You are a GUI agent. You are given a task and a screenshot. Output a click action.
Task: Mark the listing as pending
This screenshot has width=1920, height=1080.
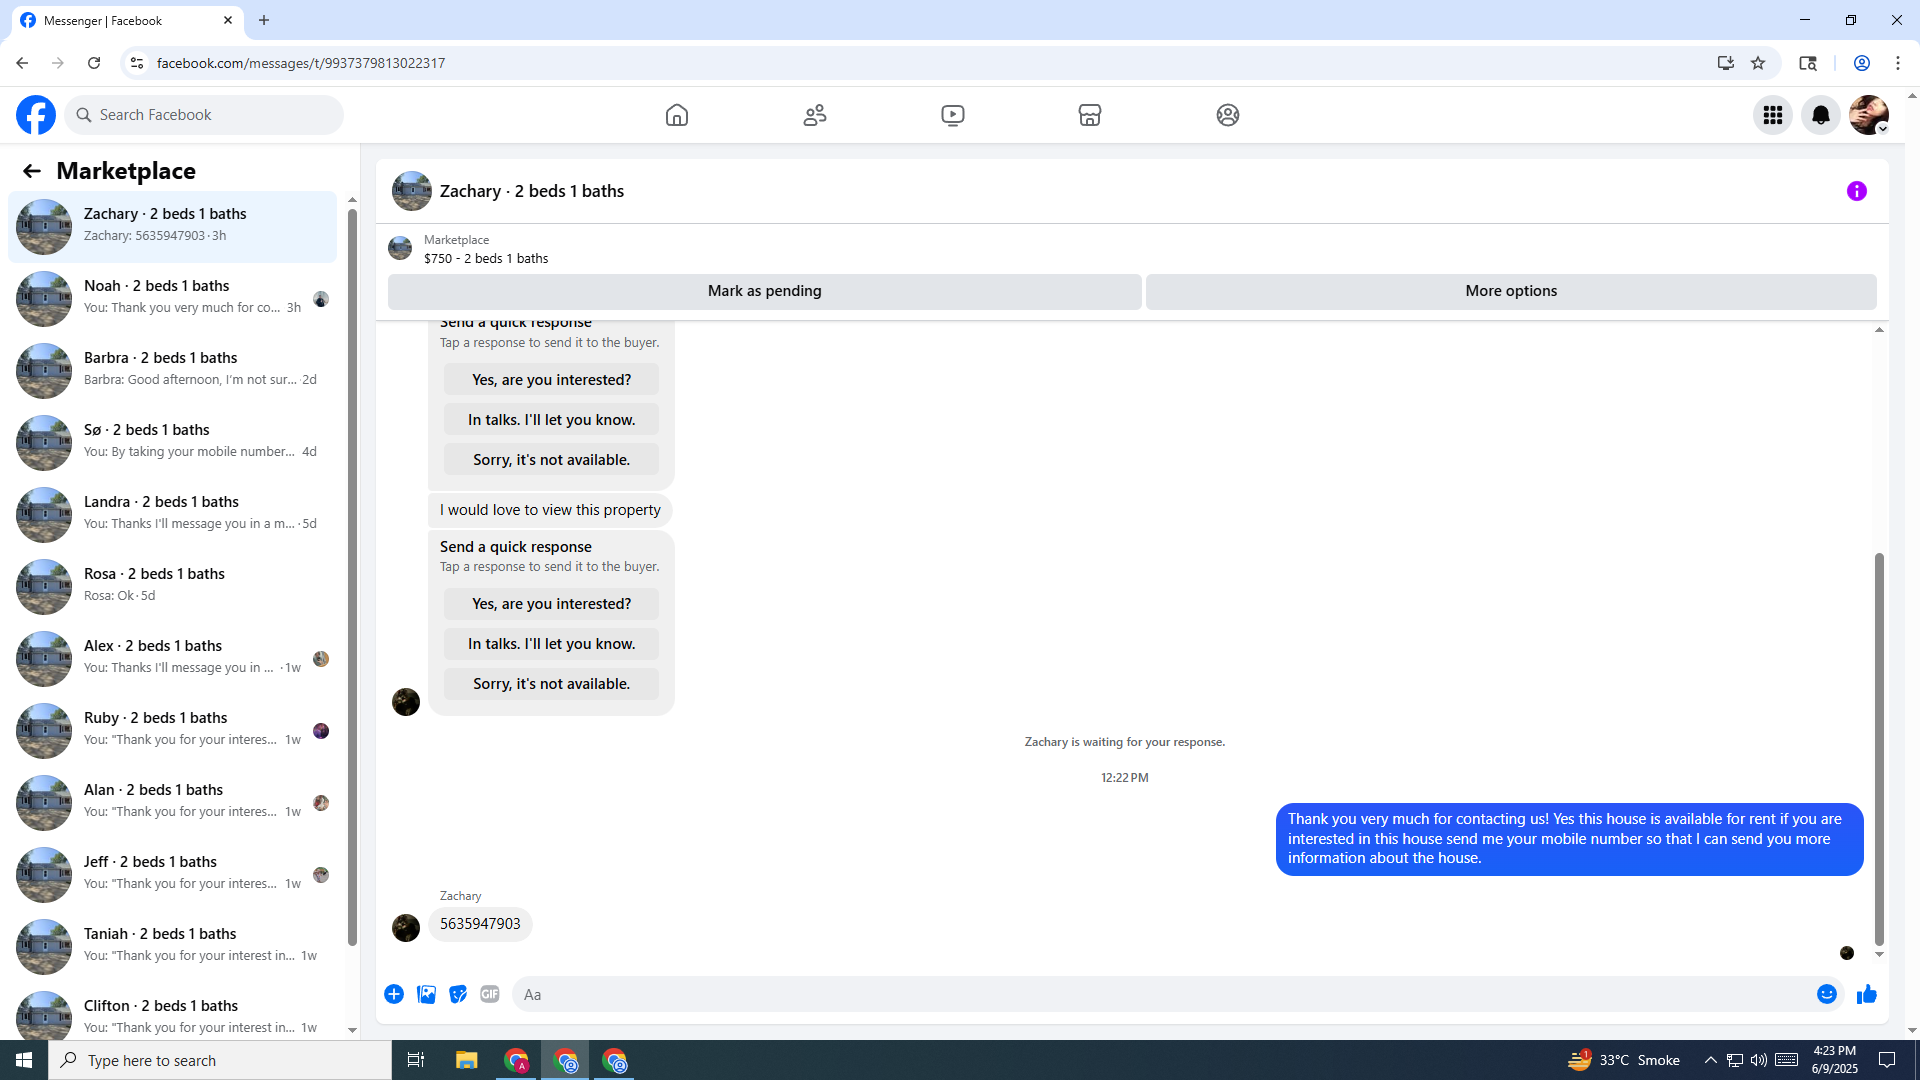764,291
